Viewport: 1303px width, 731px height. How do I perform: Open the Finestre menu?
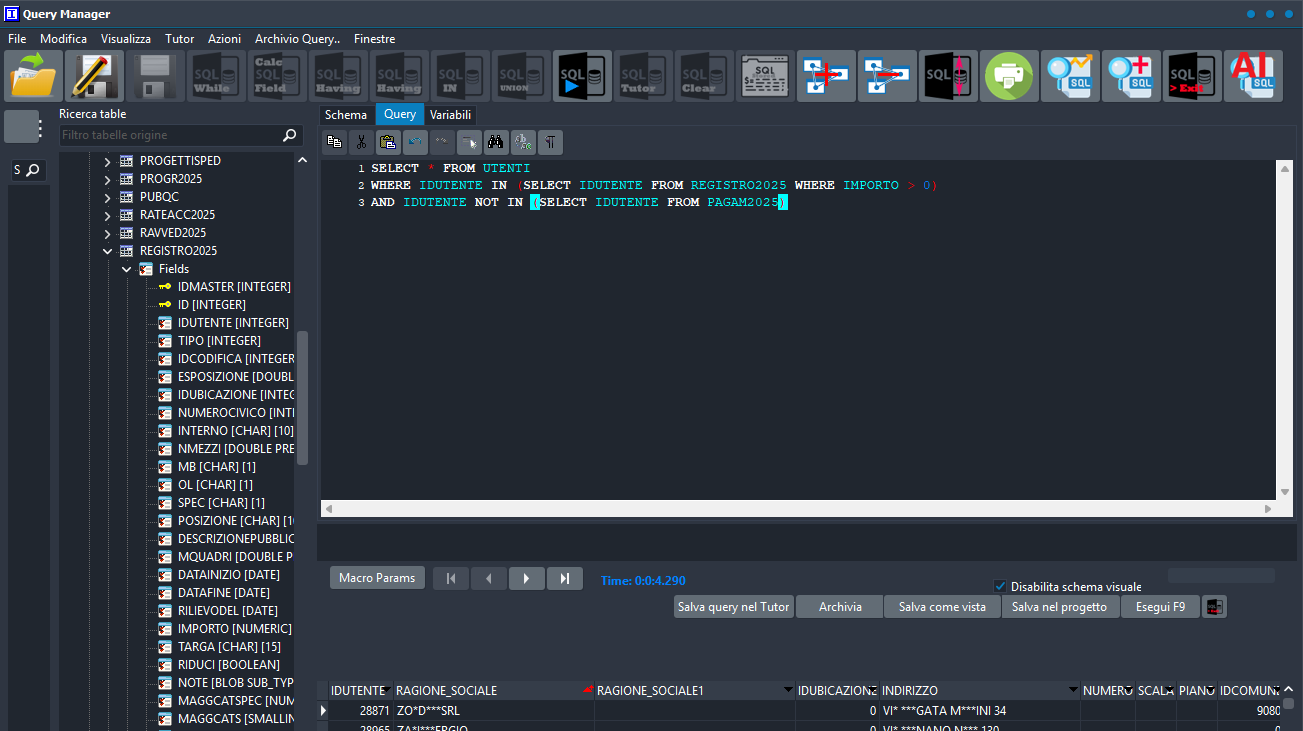click(375, 39)
